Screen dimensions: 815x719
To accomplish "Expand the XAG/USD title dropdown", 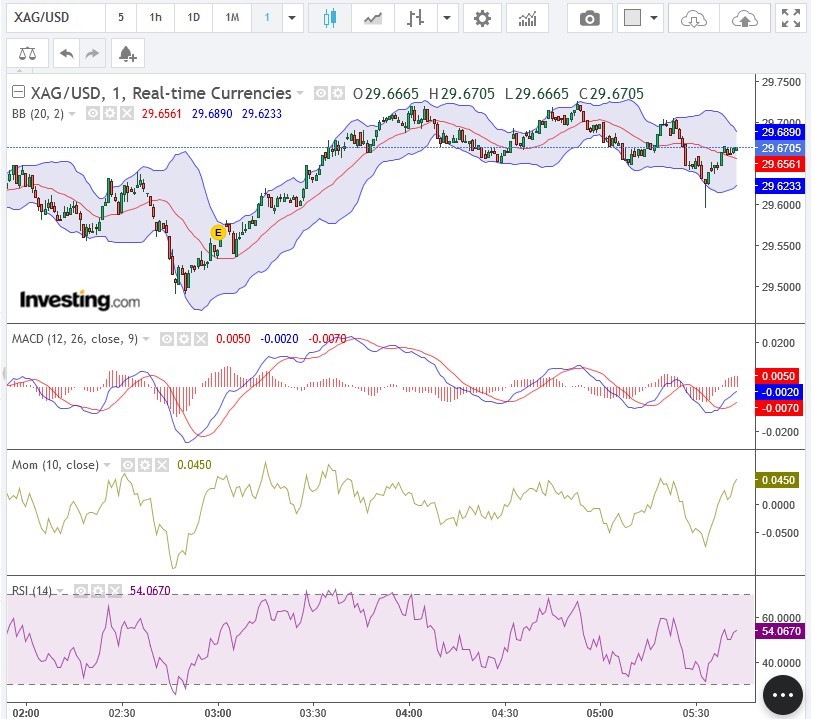I will [x=300, y=94].
